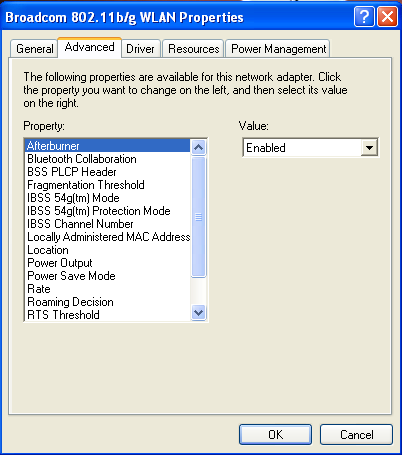This screenshot has height=455, width=402.
Task: Open the Power Management tab
Action: coord(278,49)
